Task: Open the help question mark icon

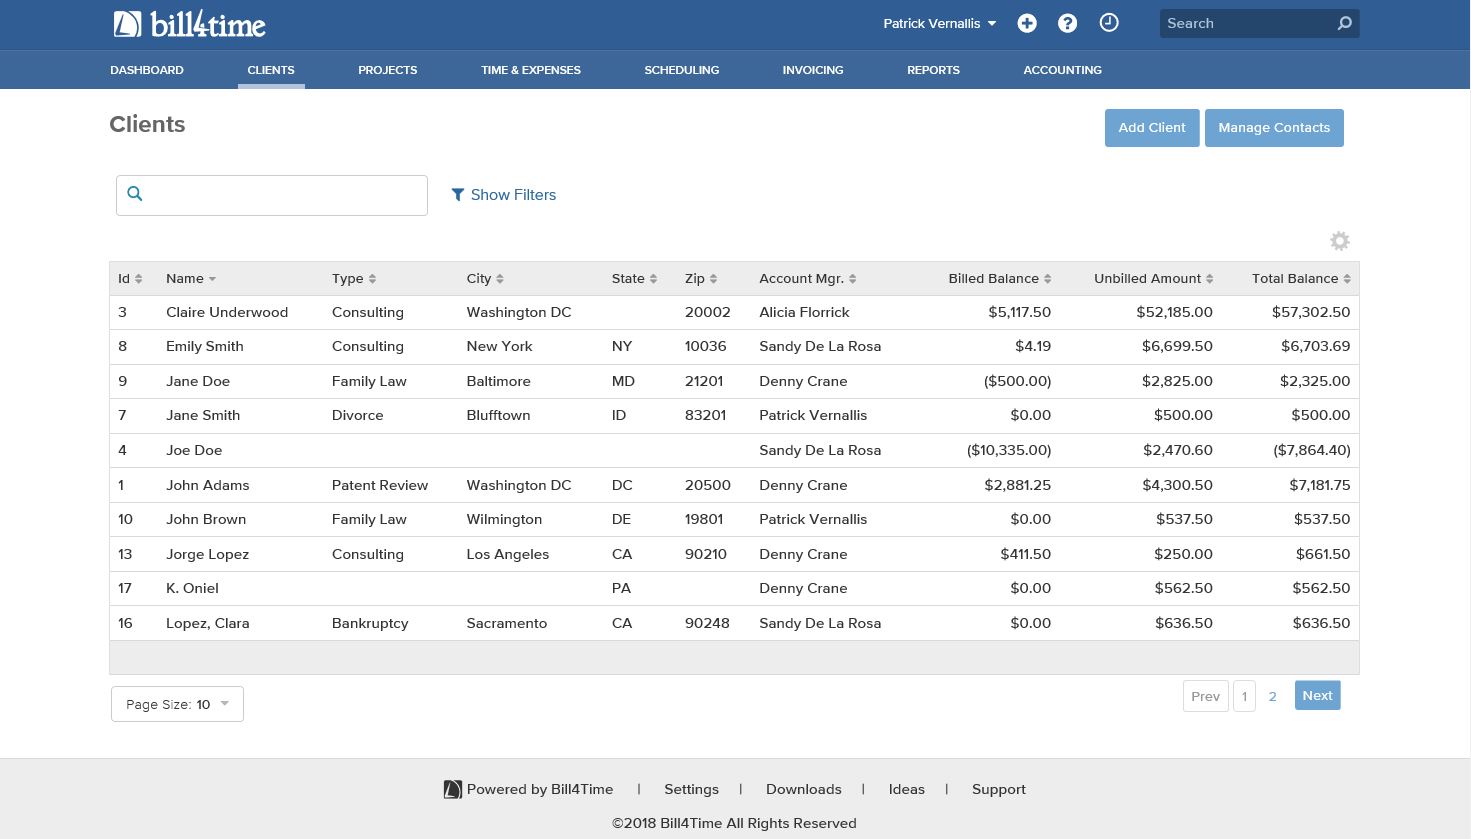Action: tap(1067, 23)
